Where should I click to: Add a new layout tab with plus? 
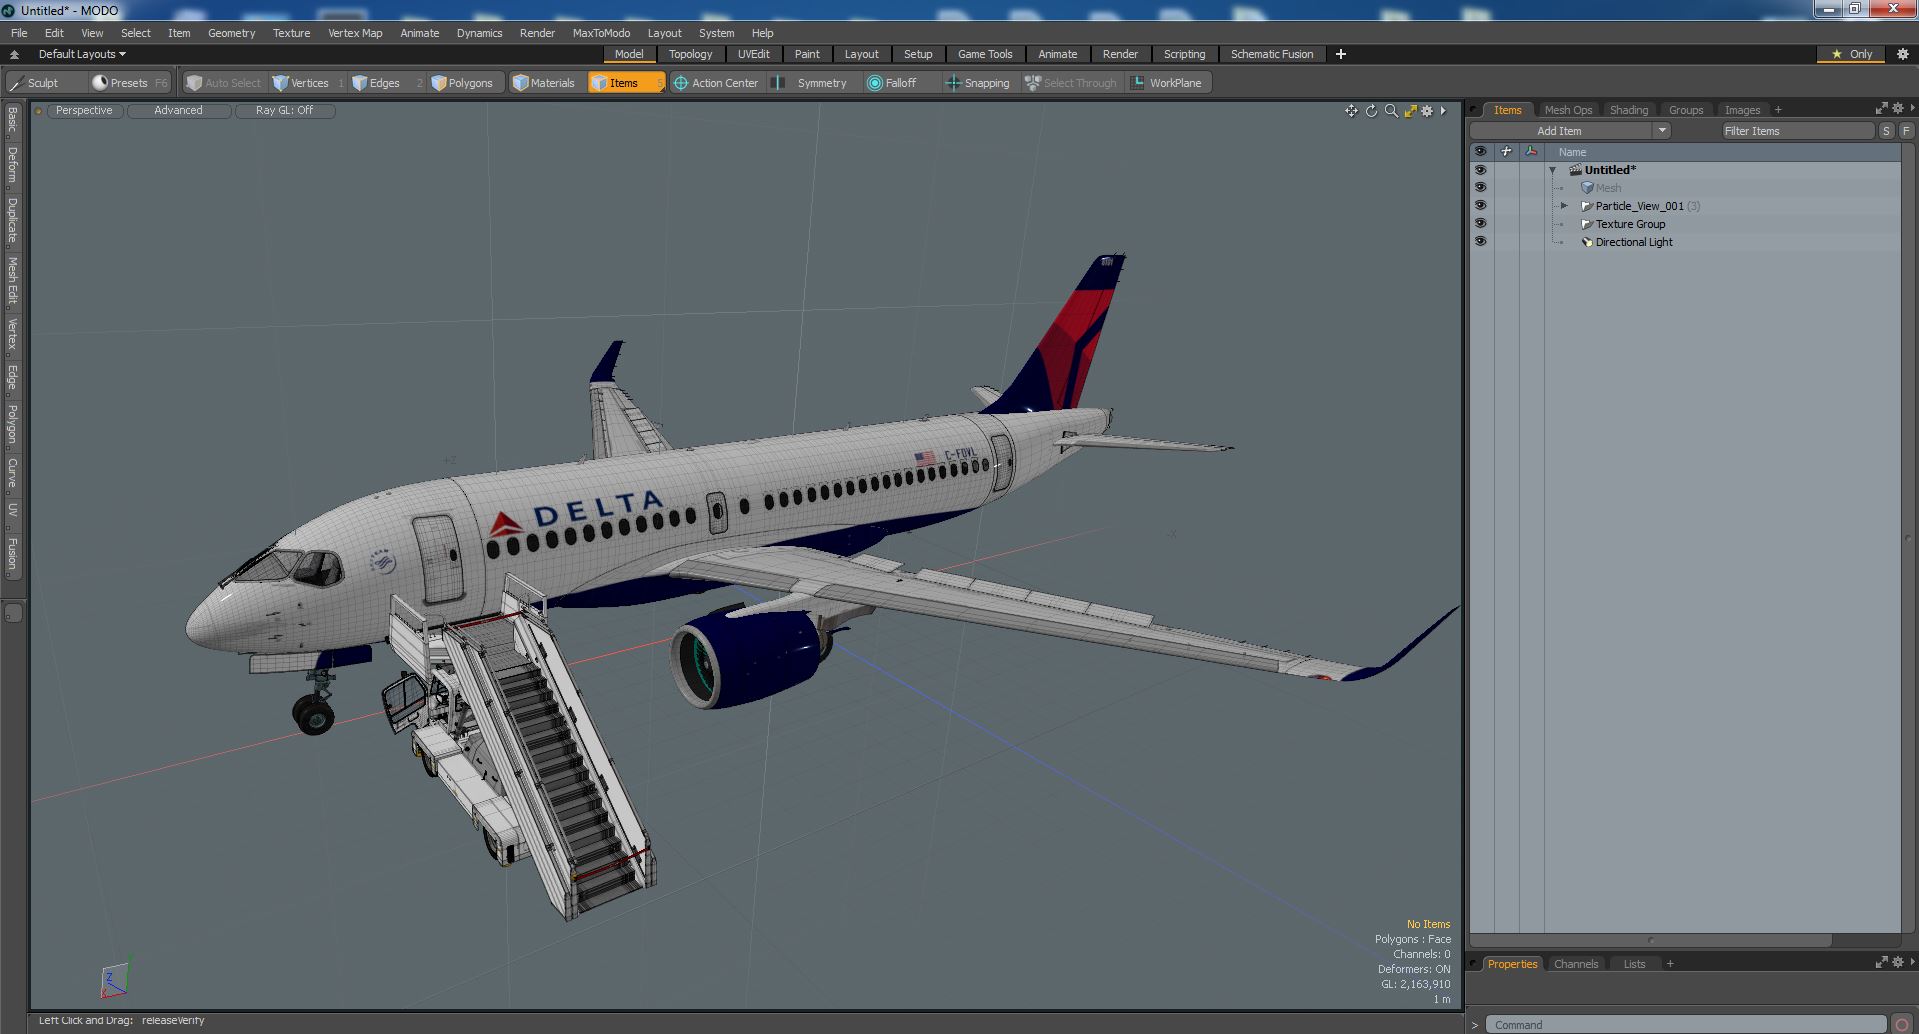[1340, 54]
